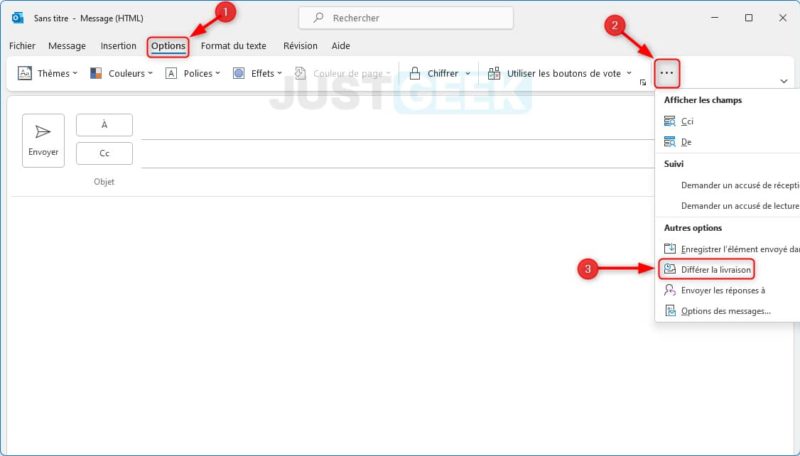The height and width of the screenshot is (456, 800).
Task: Click the À recipients button
Action: pyautogui.click(x=105, y=125)
